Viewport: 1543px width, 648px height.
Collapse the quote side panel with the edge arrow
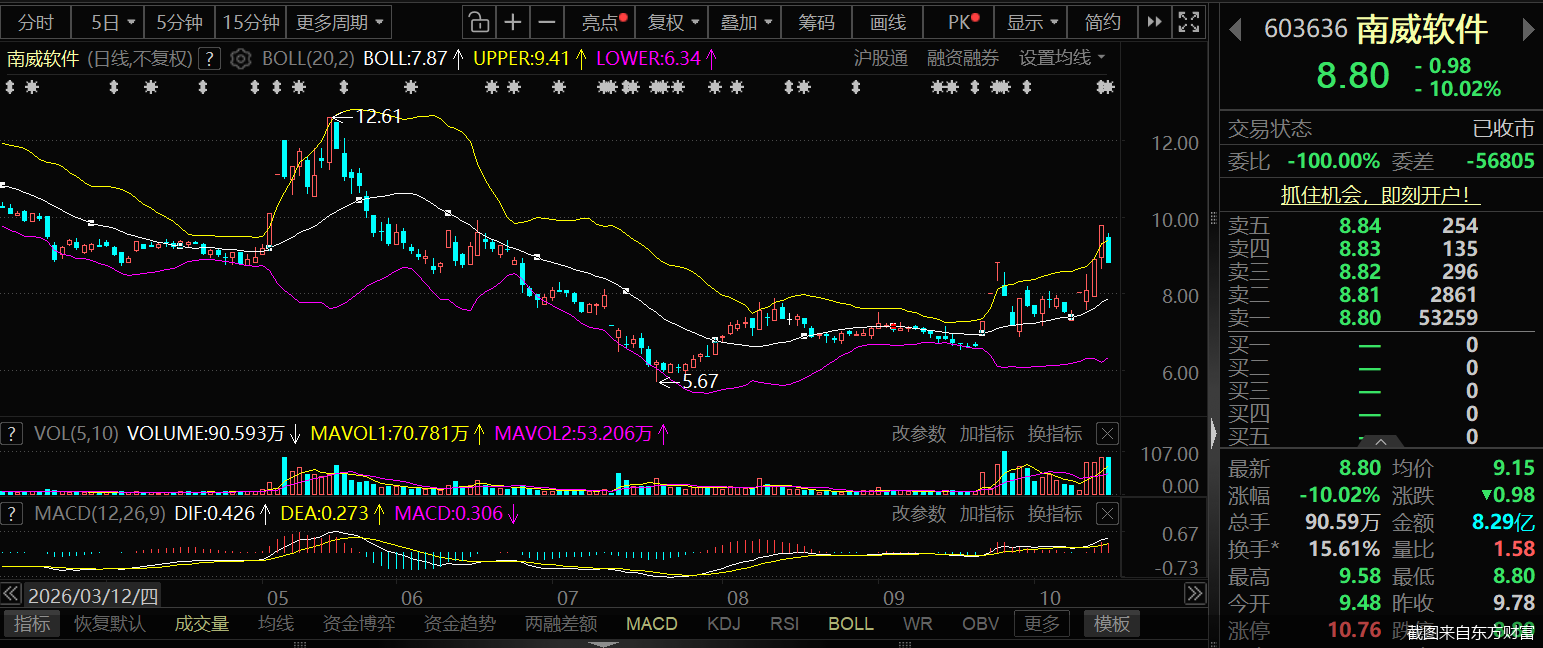(1215, 432)
